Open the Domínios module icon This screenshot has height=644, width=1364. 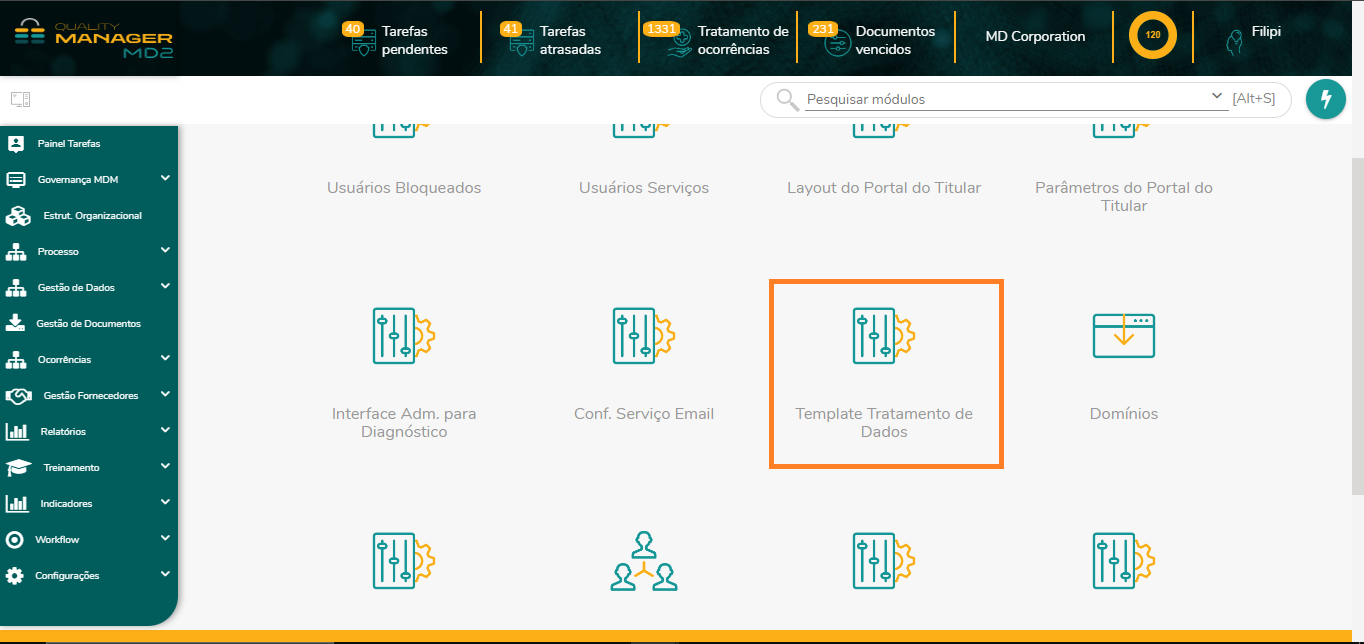tap(1124, 335)
